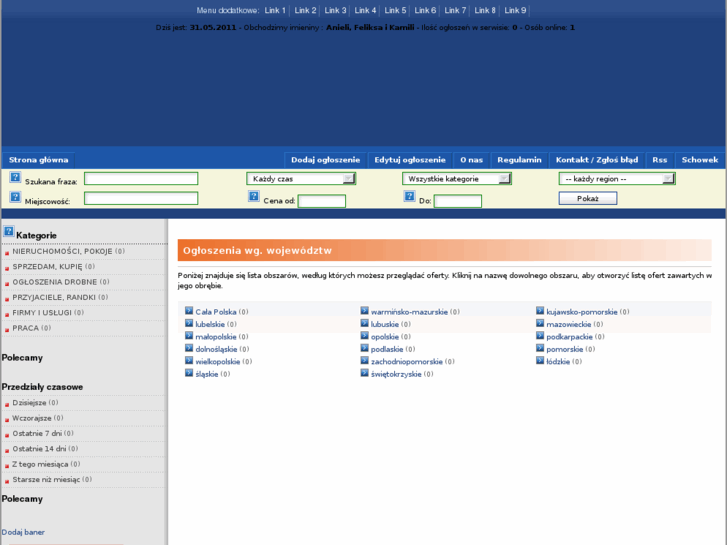
Task: Click icon next to warmińsko-mazurskie
Action: 364,311
